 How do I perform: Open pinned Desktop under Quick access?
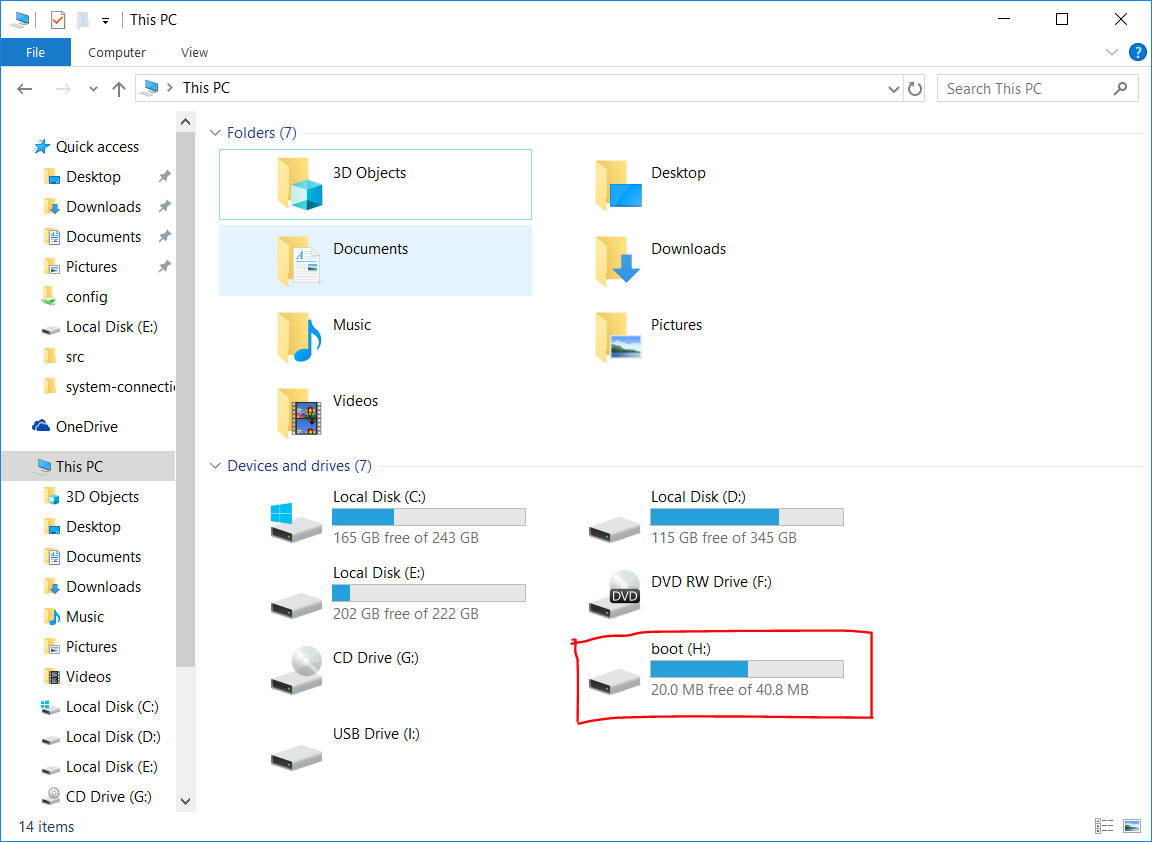(93, 177)
